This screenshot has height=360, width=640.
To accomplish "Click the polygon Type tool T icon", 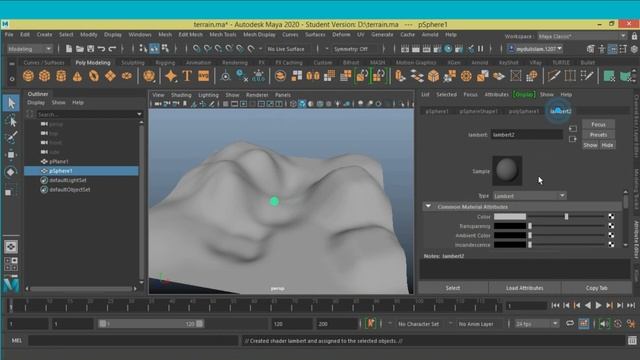I will tap(187, 76).
